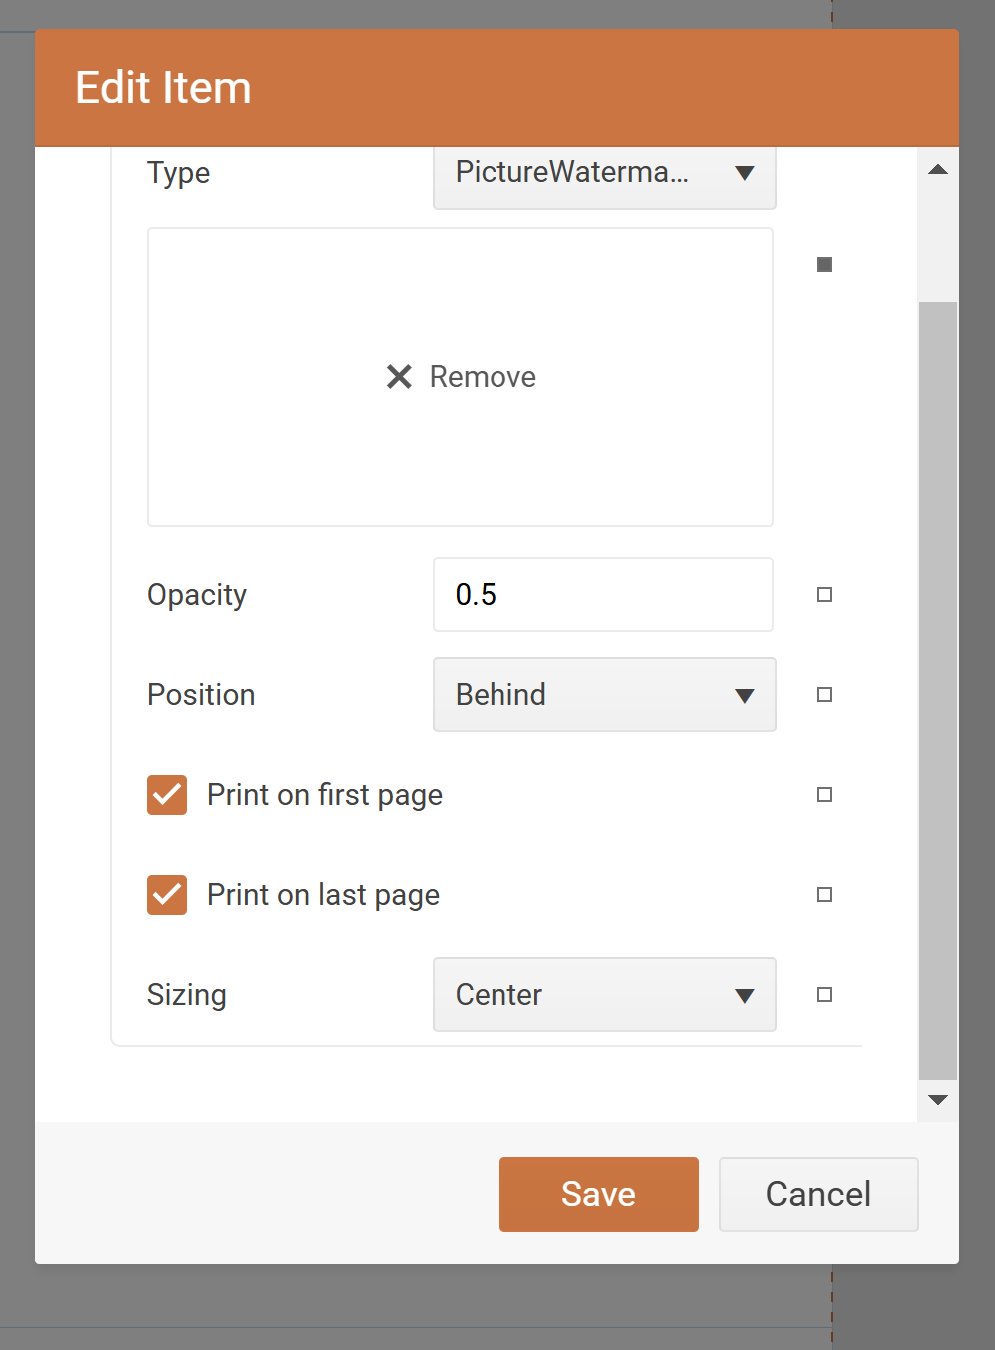Expand the Sizing dropdown showing Center
Viewport: 995px width, 1350px height.
[x=604, y=995]
